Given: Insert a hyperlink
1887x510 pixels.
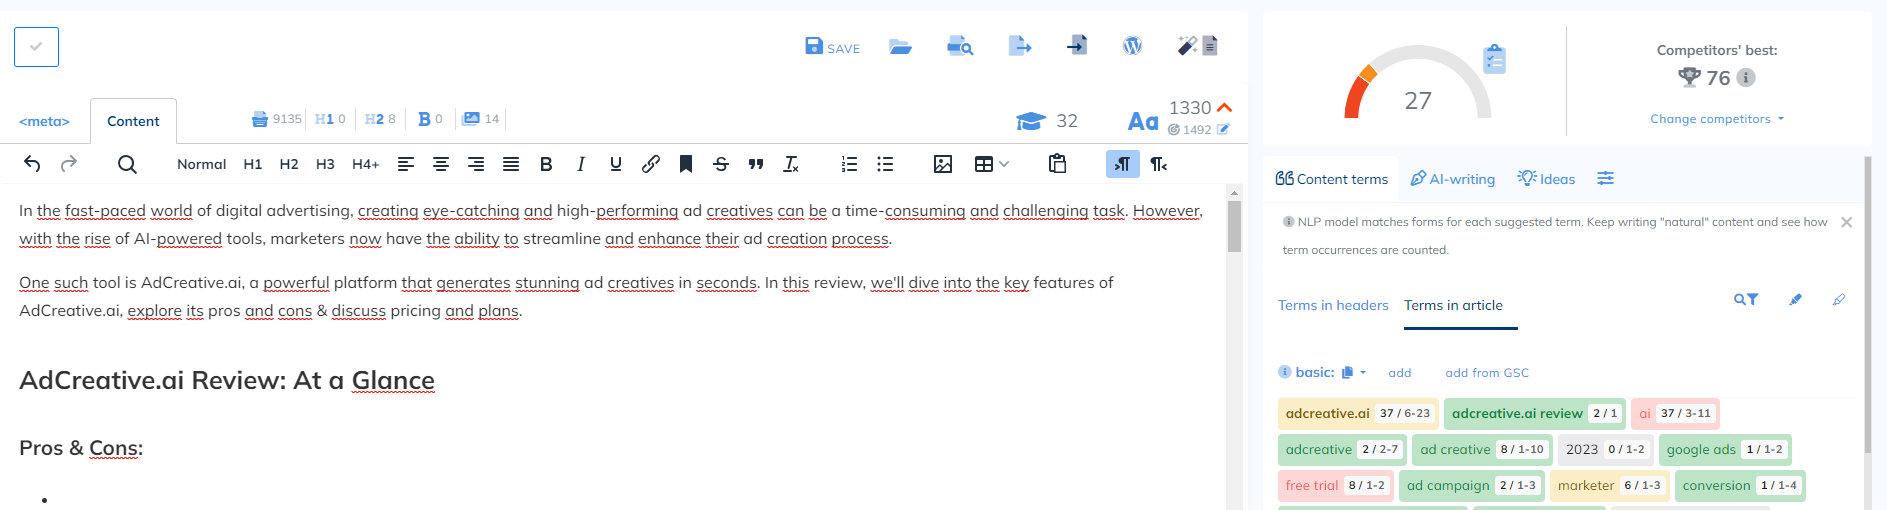Looking at the screenshot, I should click(x=651, y=164).
